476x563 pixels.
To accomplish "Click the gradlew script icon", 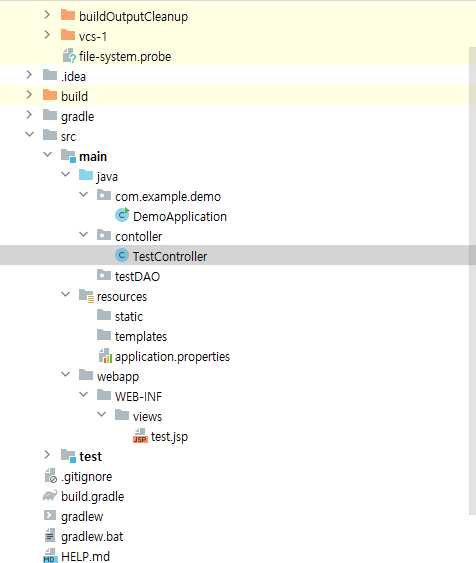I will pyautogui.click(x=50, y=516).
